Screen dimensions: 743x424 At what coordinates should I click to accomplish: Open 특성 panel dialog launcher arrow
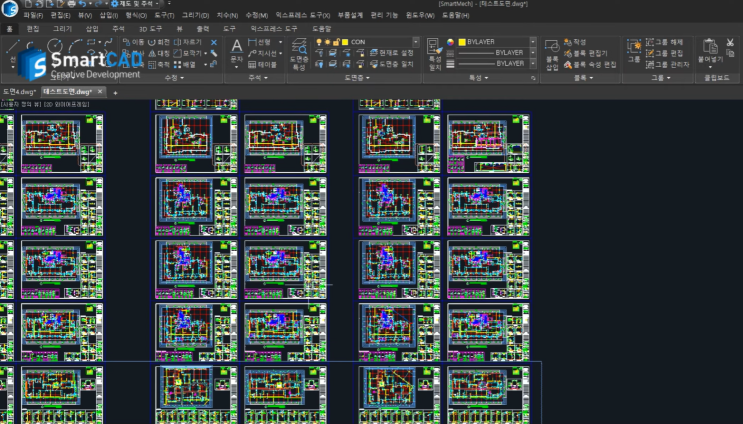point(534,78)
